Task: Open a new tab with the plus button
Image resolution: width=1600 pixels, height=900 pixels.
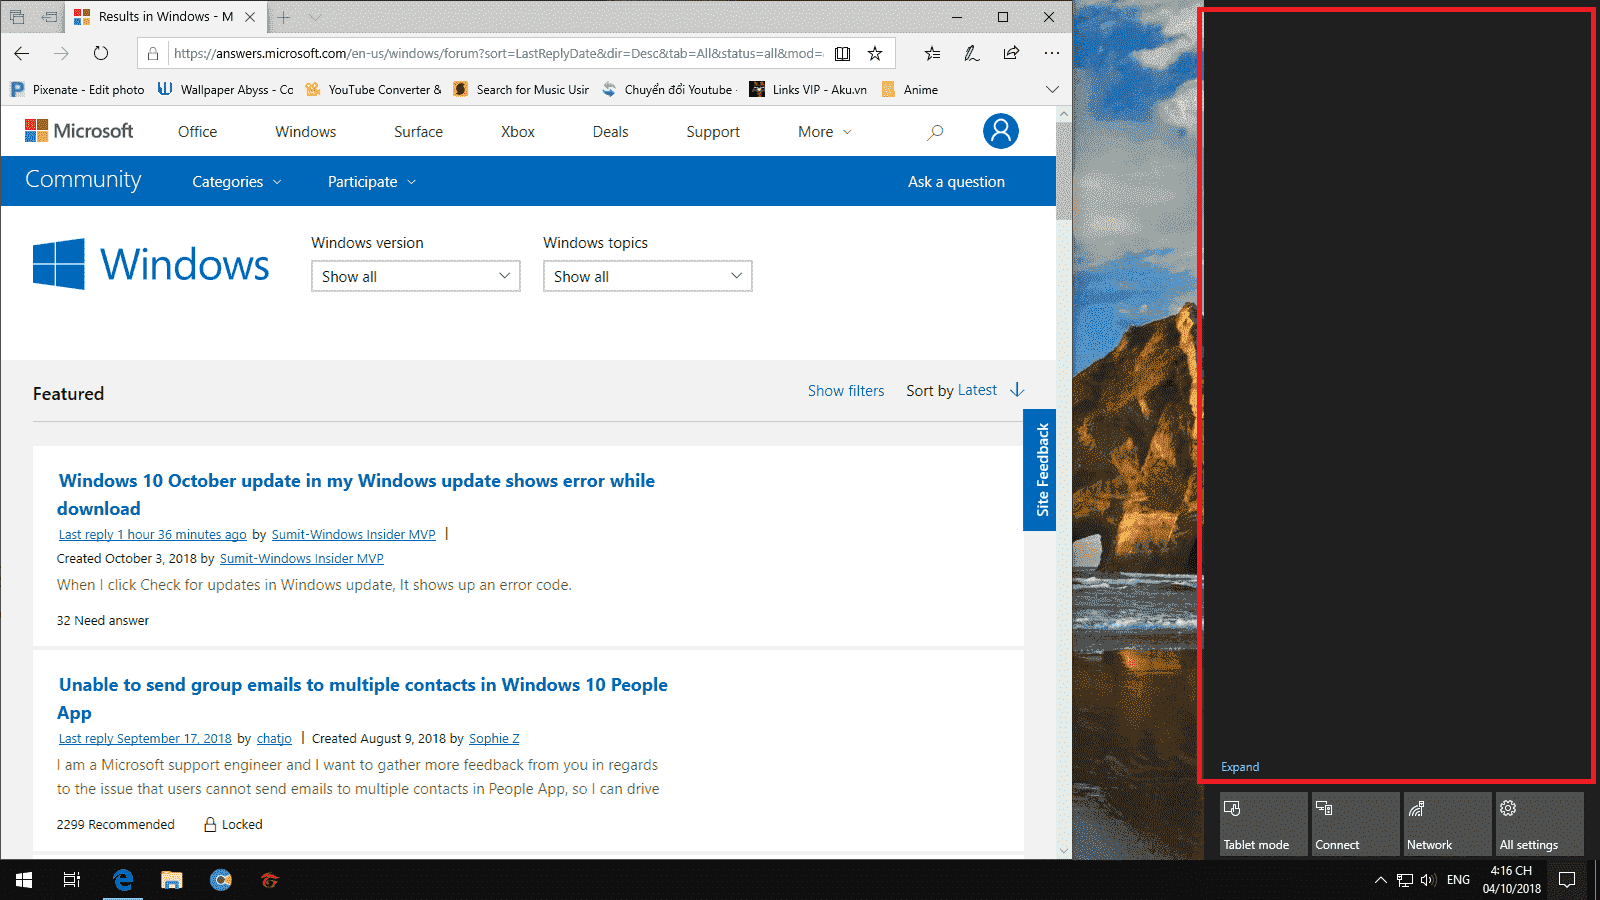Action: tap(284, 17)
